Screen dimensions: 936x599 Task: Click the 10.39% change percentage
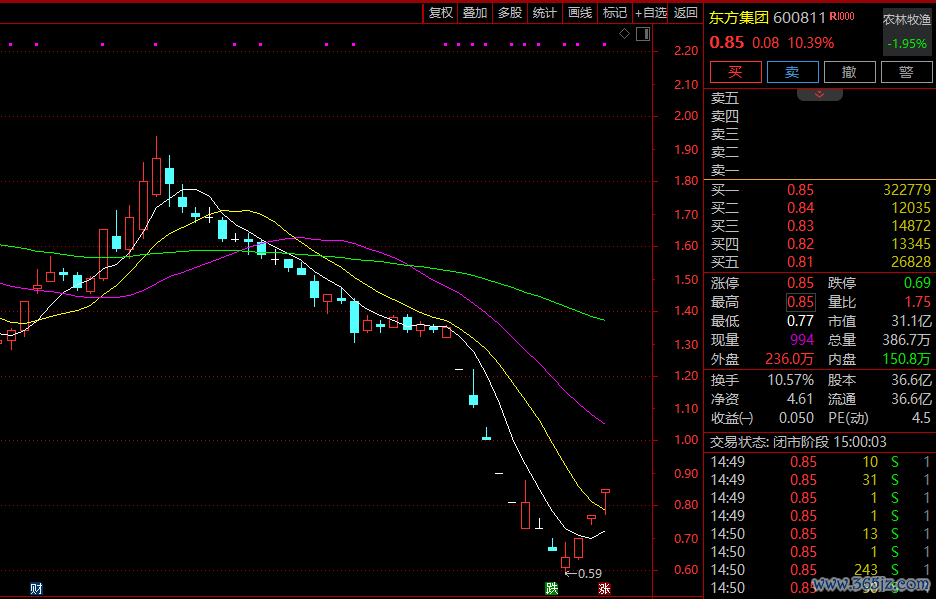coord(810,43)
